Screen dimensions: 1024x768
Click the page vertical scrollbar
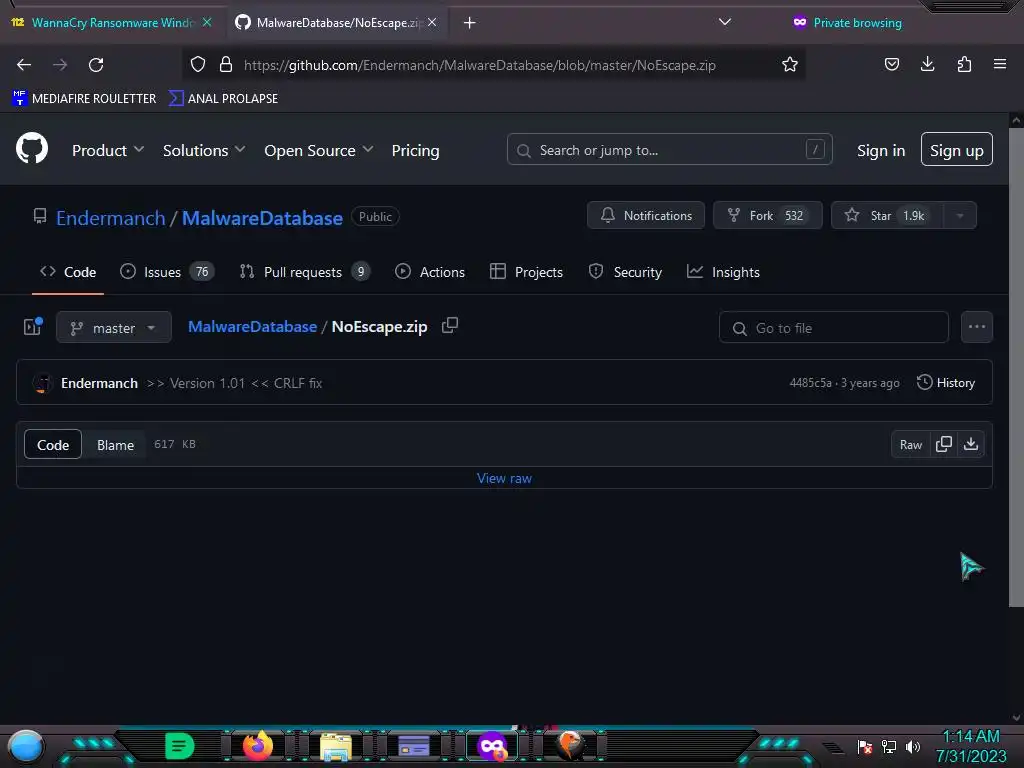click(x=1016, y=367)
